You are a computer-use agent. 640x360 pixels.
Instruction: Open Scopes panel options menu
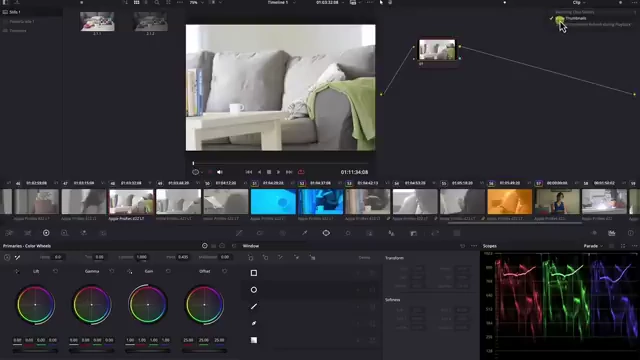(634, 246)
